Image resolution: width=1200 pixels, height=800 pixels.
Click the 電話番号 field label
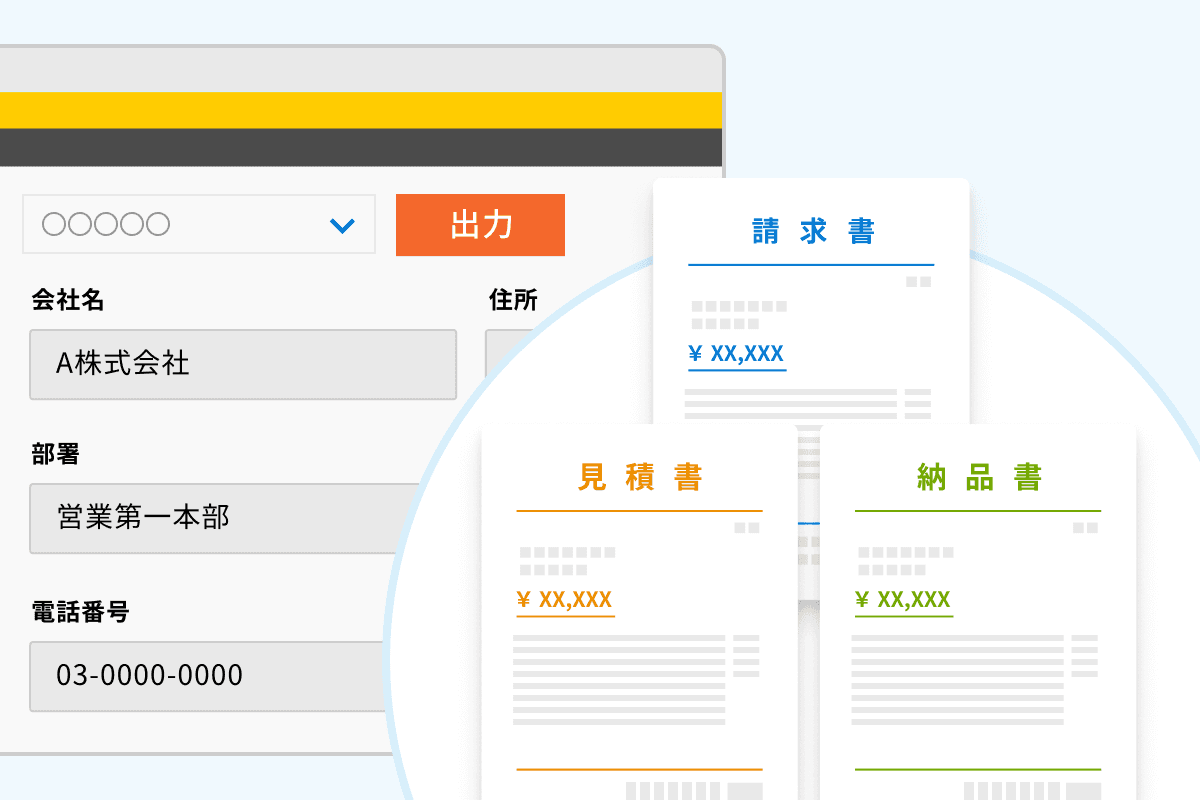pyautogui.click(x=80, y=612)
